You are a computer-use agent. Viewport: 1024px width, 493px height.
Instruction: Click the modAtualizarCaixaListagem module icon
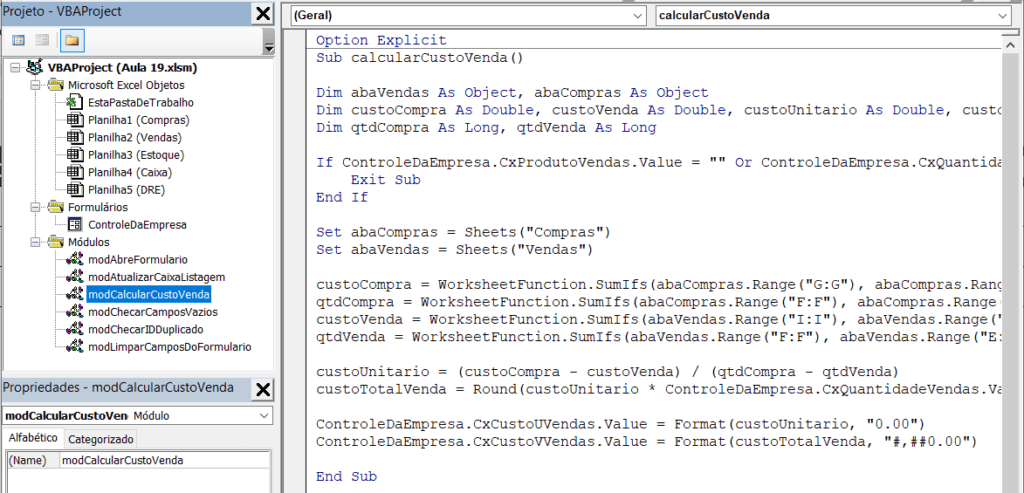pos(75,277)
